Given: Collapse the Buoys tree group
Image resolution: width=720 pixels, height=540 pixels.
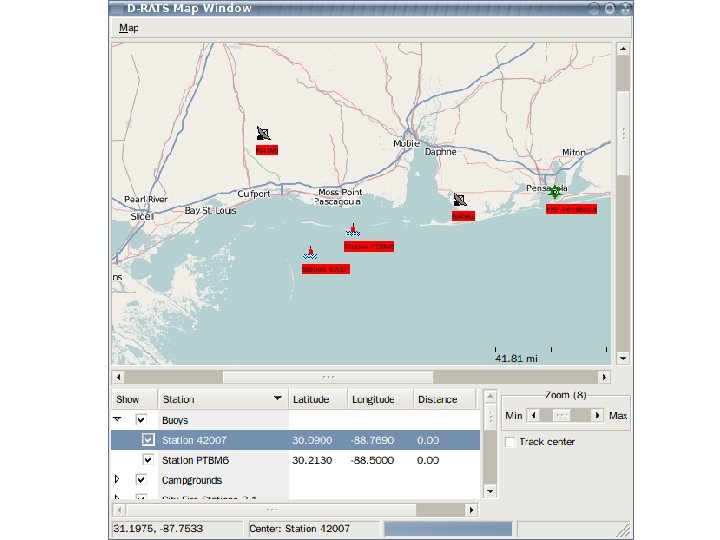Looking at the screenshot, I should coord(118,419).
